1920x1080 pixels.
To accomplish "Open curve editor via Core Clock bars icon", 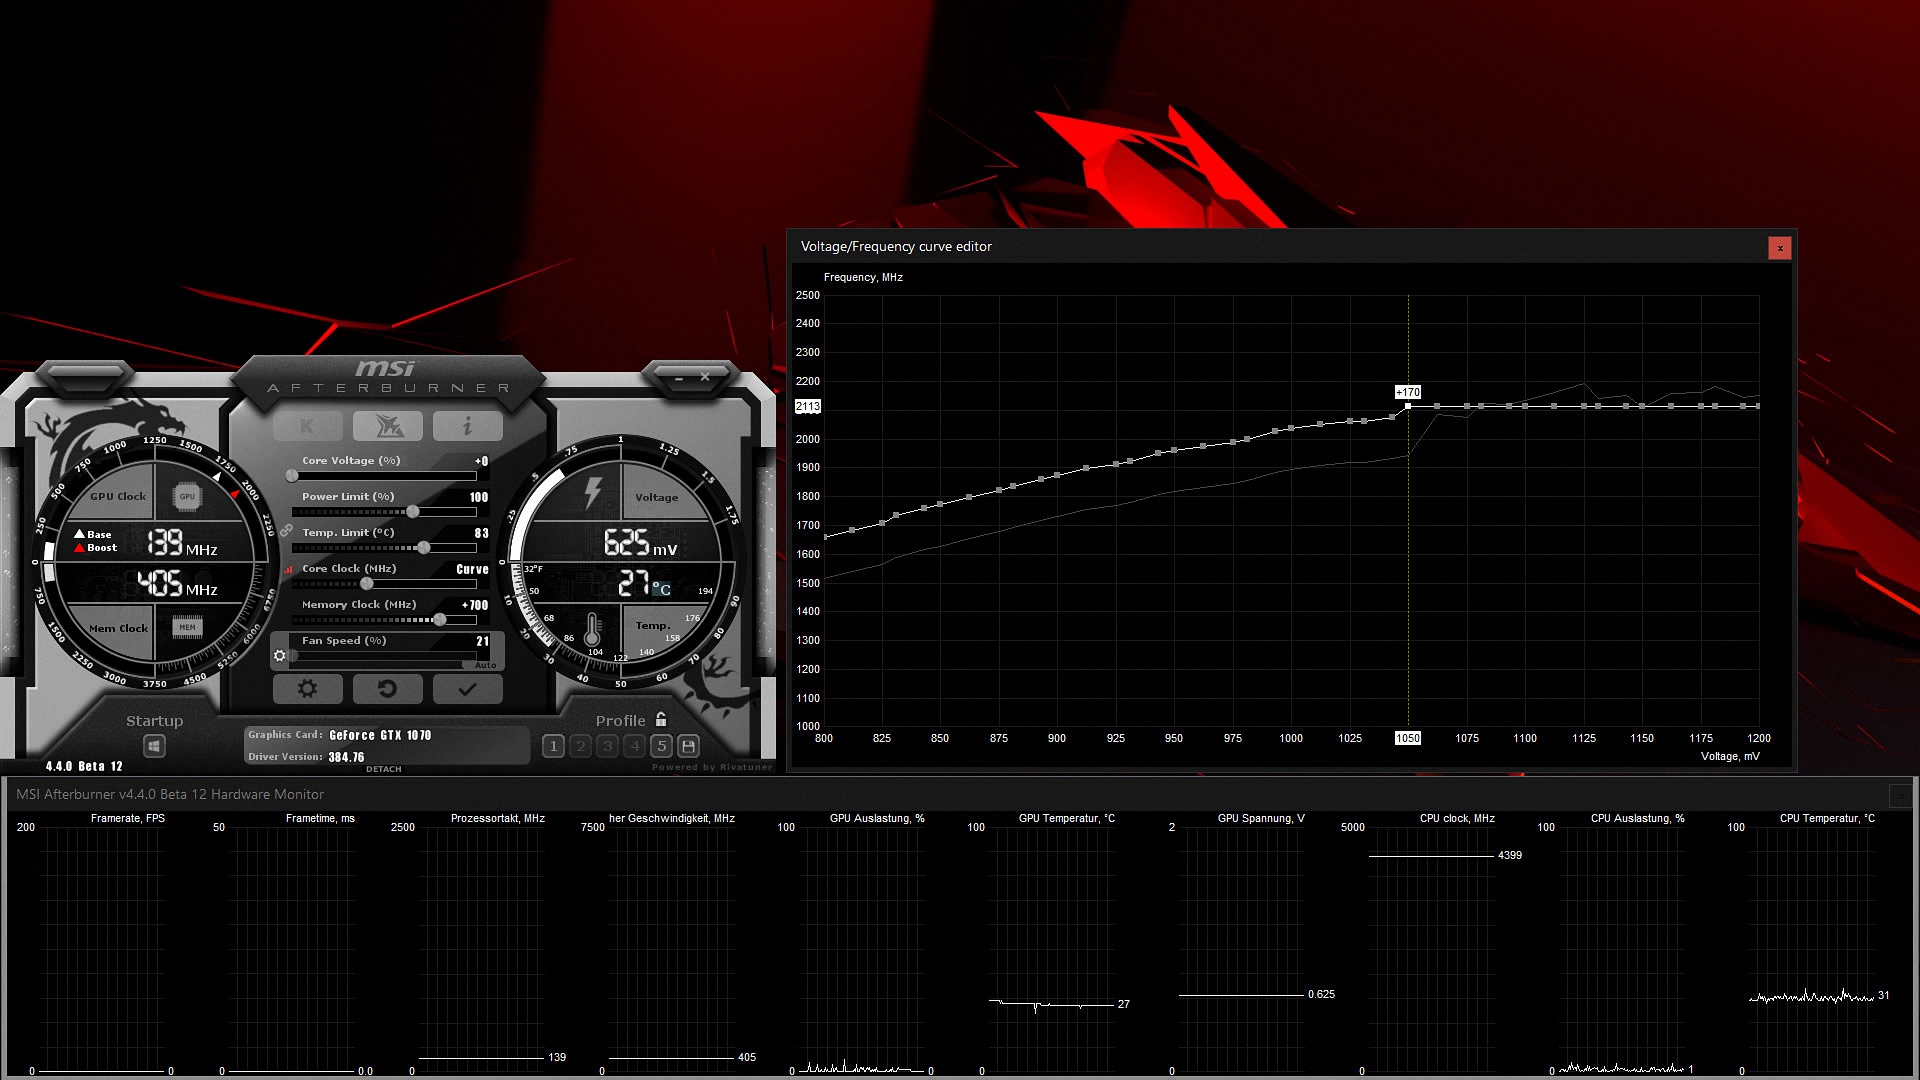I will [289, 569].
